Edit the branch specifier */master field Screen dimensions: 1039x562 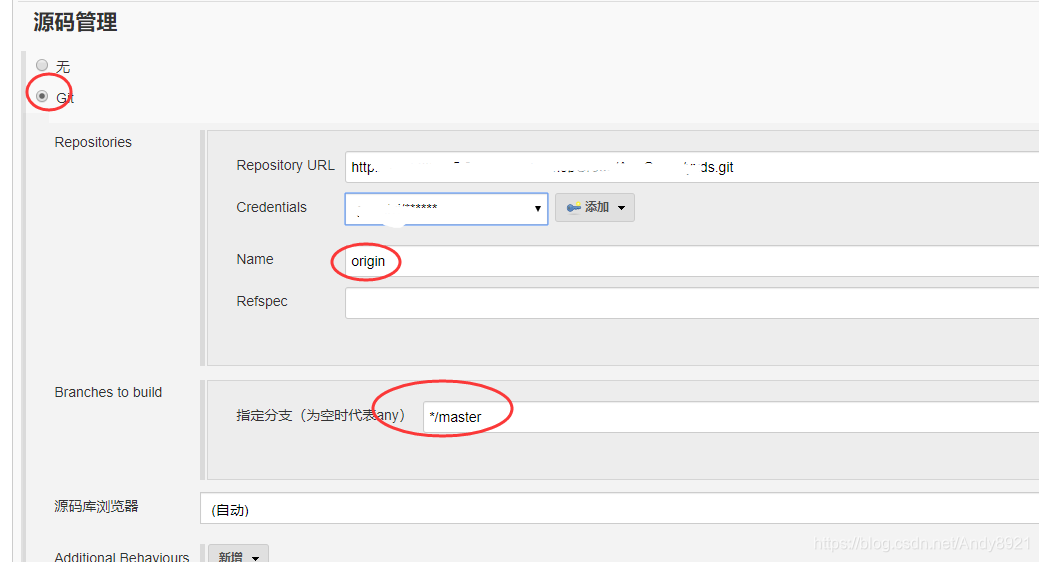[731, 417]
